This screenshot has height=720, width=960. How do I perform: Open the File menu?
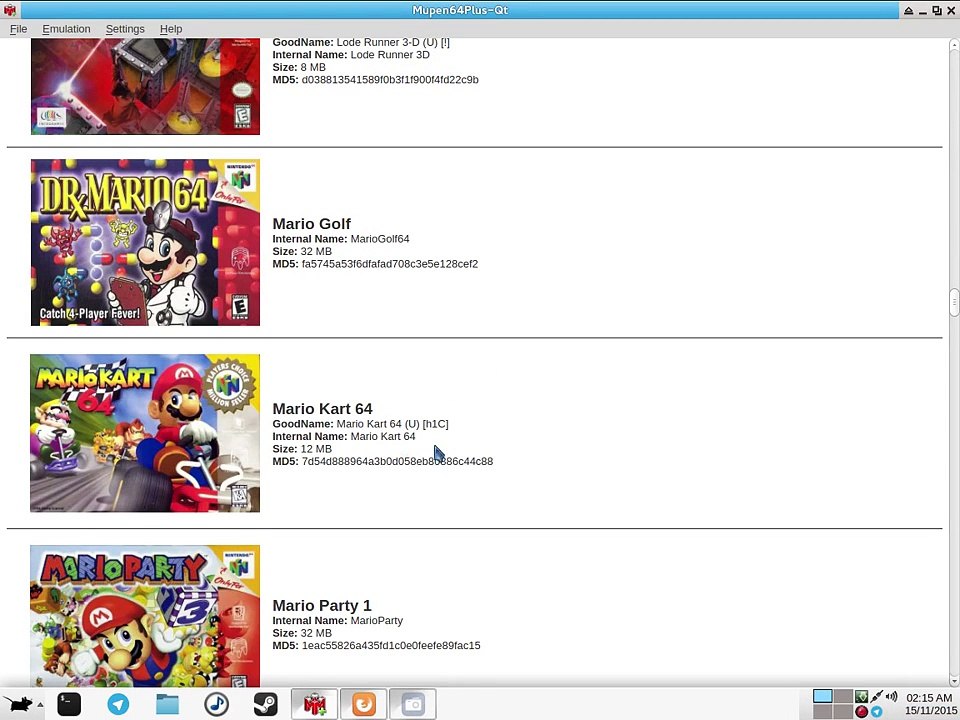tap(18, 29)
